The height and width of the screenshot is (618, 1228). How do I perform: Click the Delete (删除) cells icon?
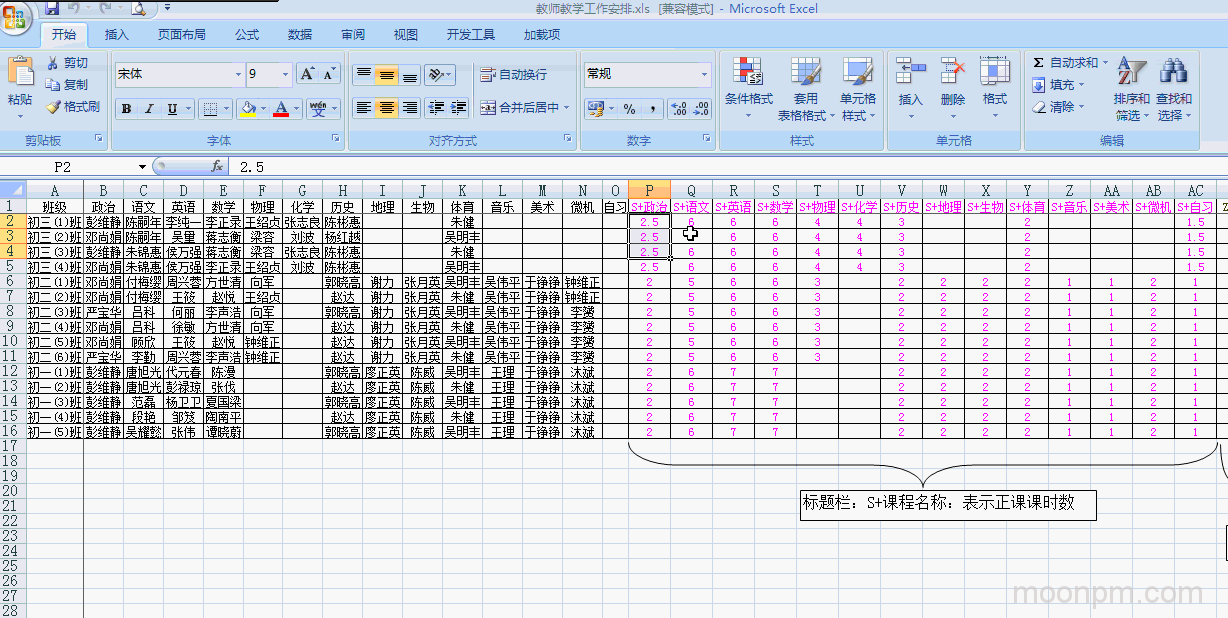[x=953, y=72]
